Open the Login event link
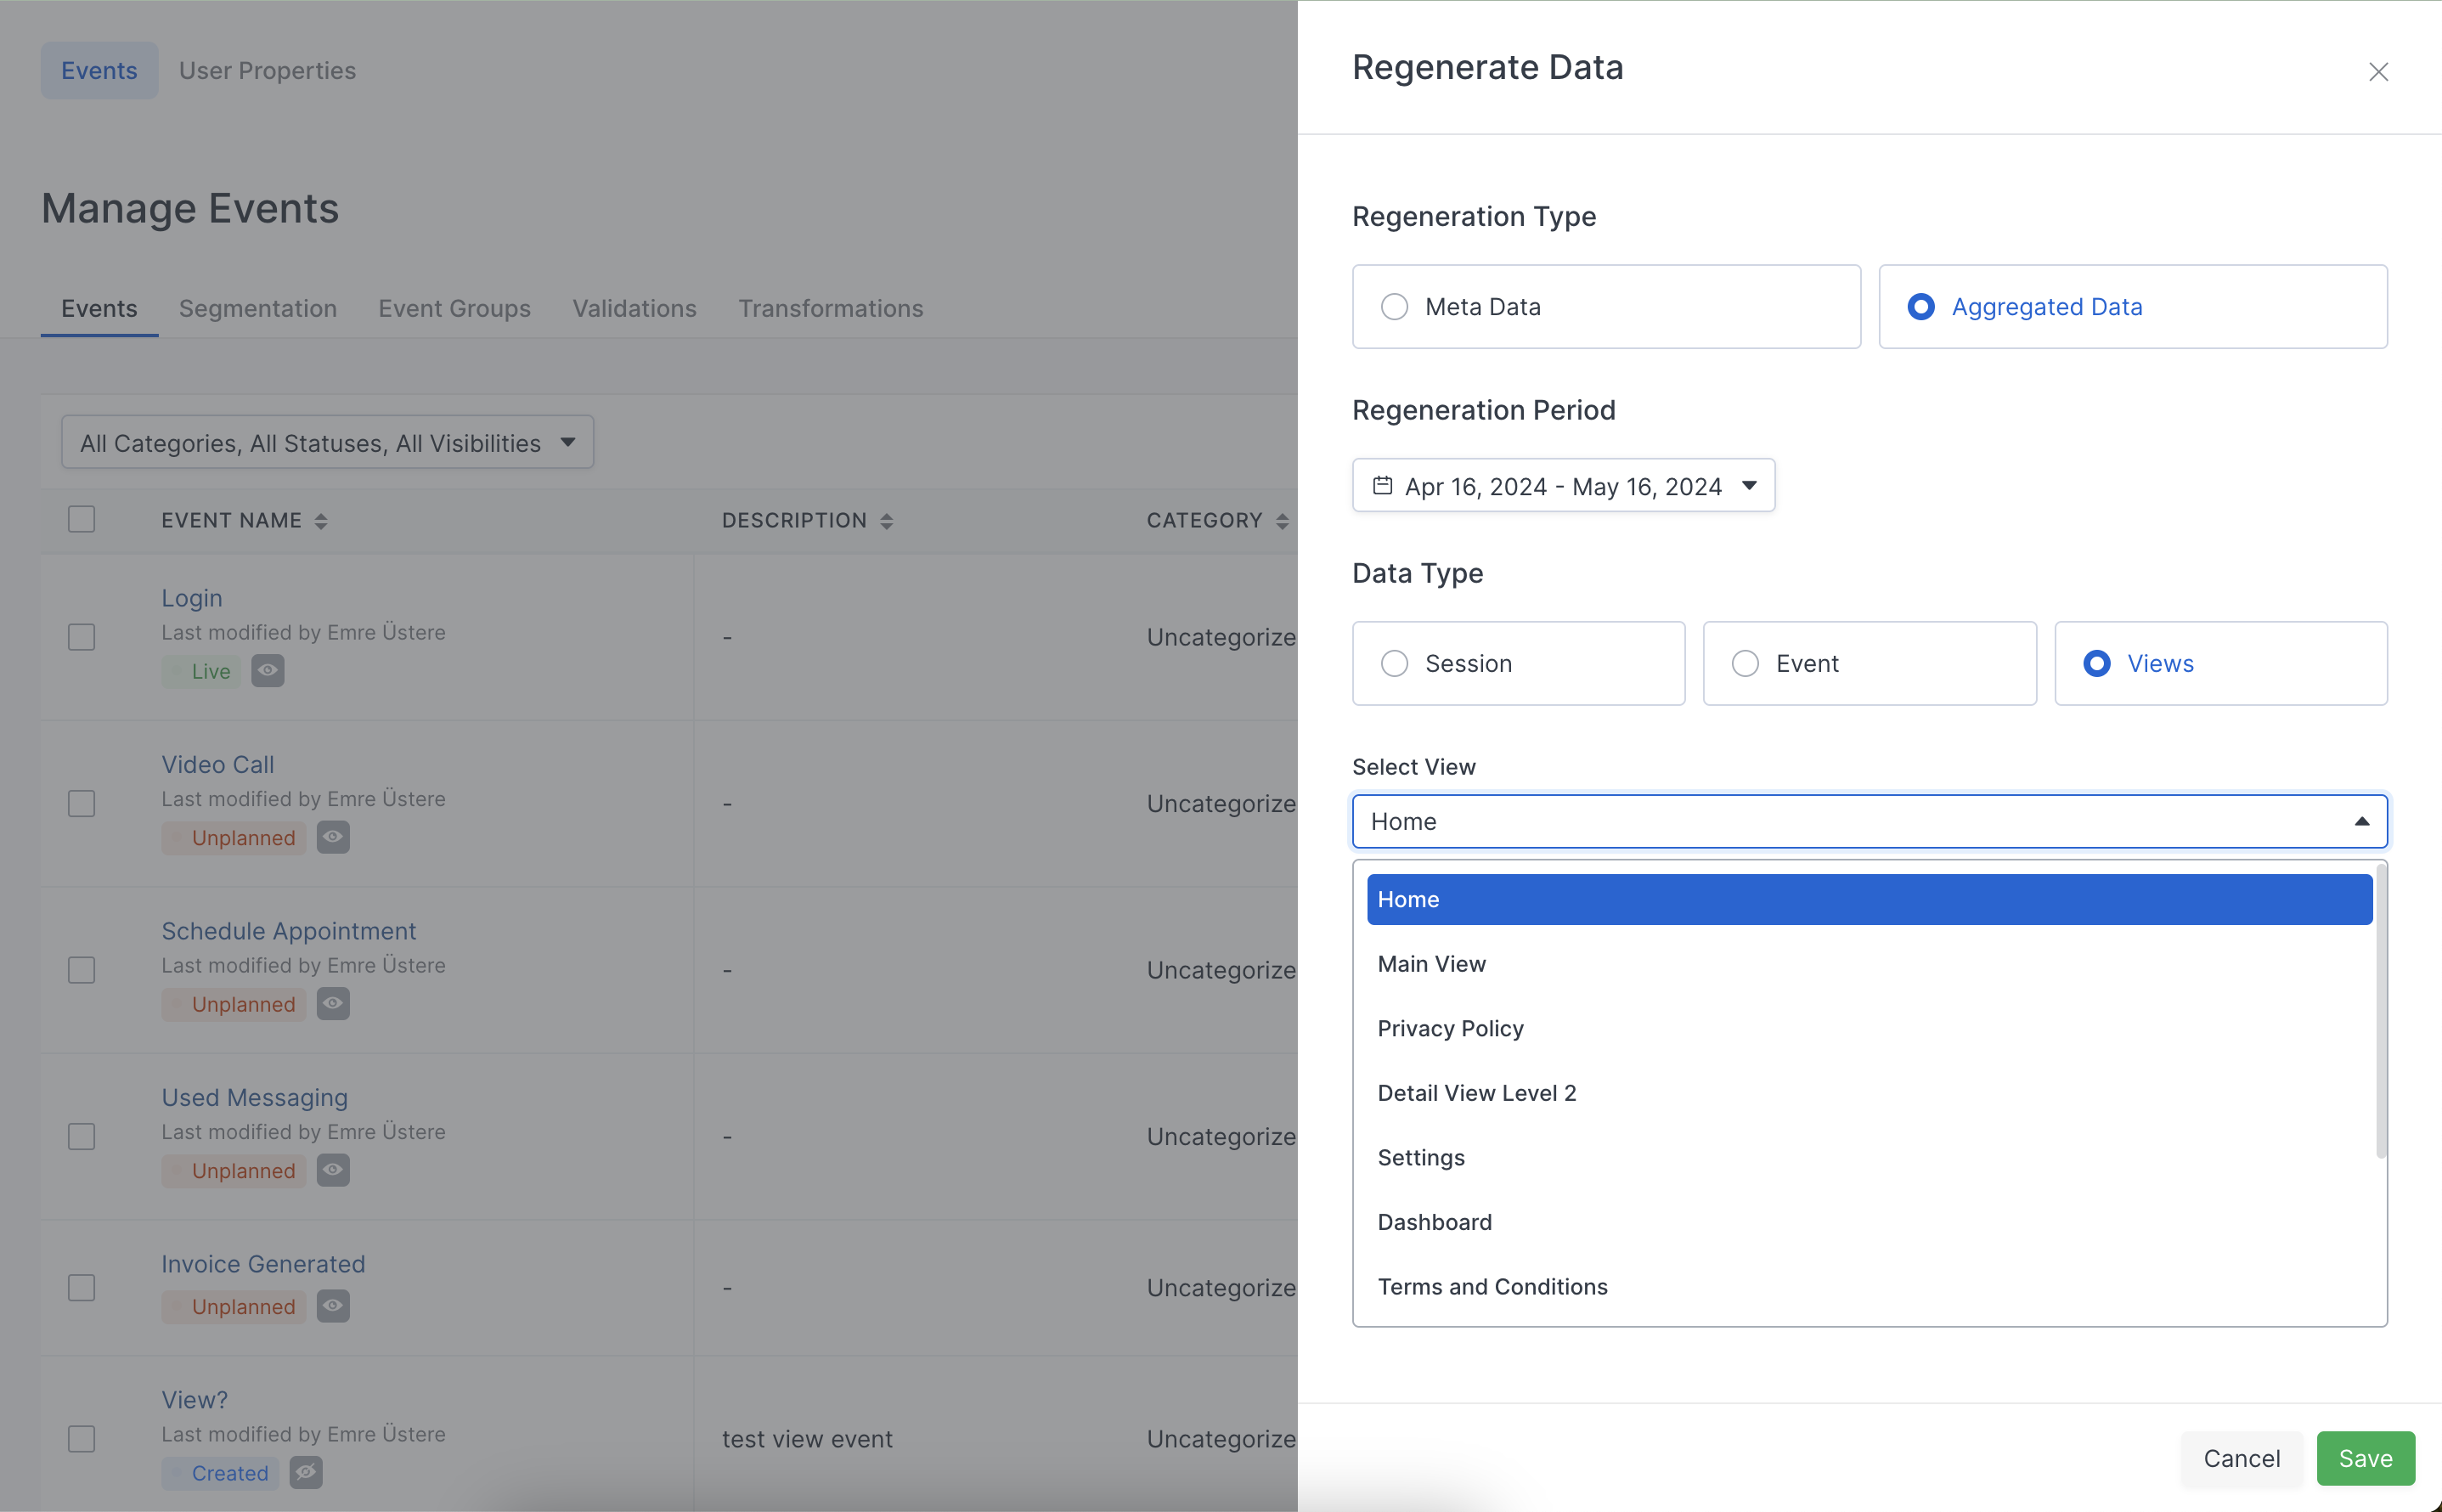The height and width of the screenshot is (1512, 2442). tap(192, 598)
